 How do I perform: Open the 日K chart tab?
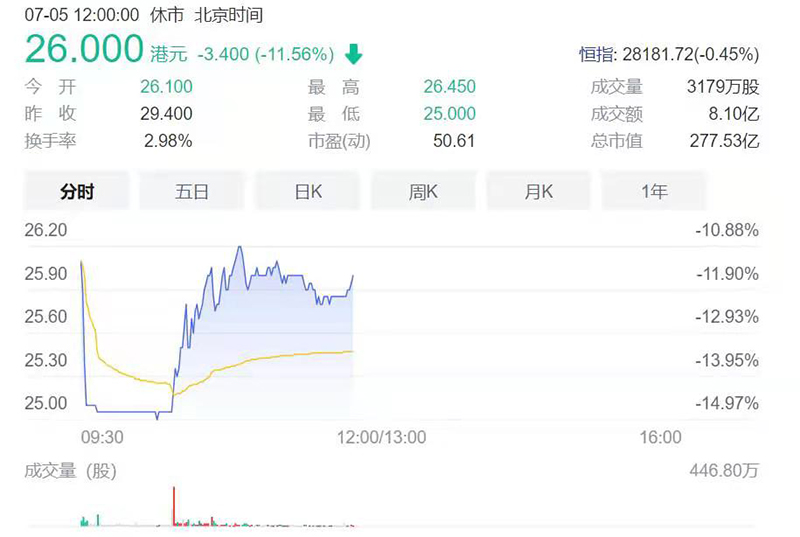[x=308, y=191]
